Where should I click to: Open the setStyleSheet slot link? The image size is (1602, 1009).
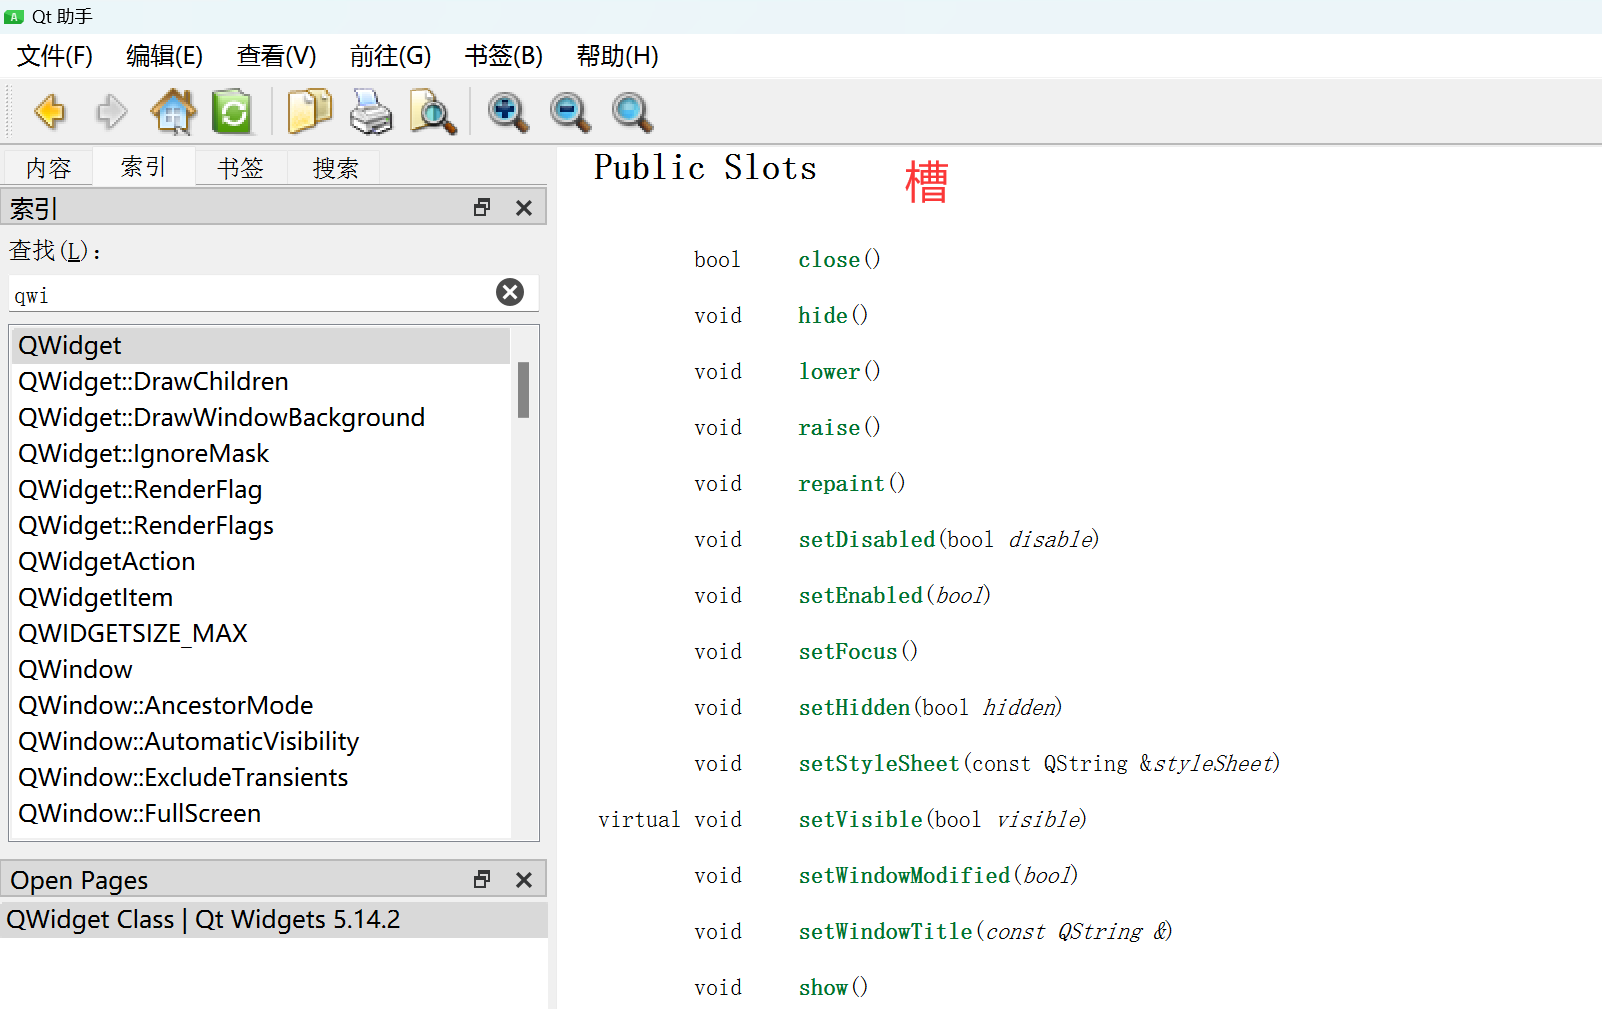pos(879,764)
